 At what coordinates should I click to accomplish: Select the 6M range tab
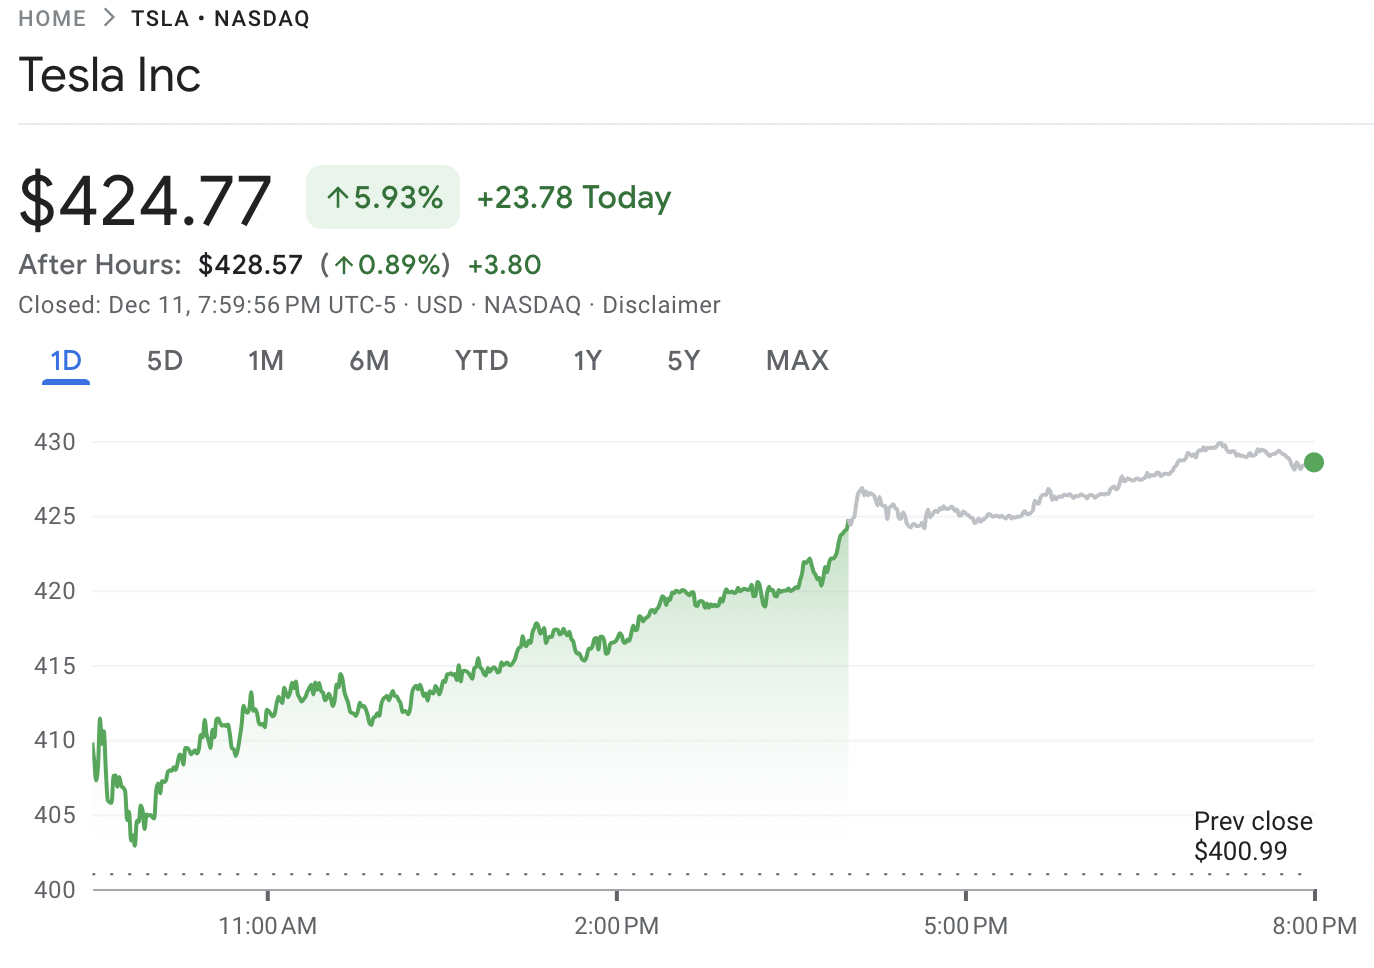tap(369, 361)
